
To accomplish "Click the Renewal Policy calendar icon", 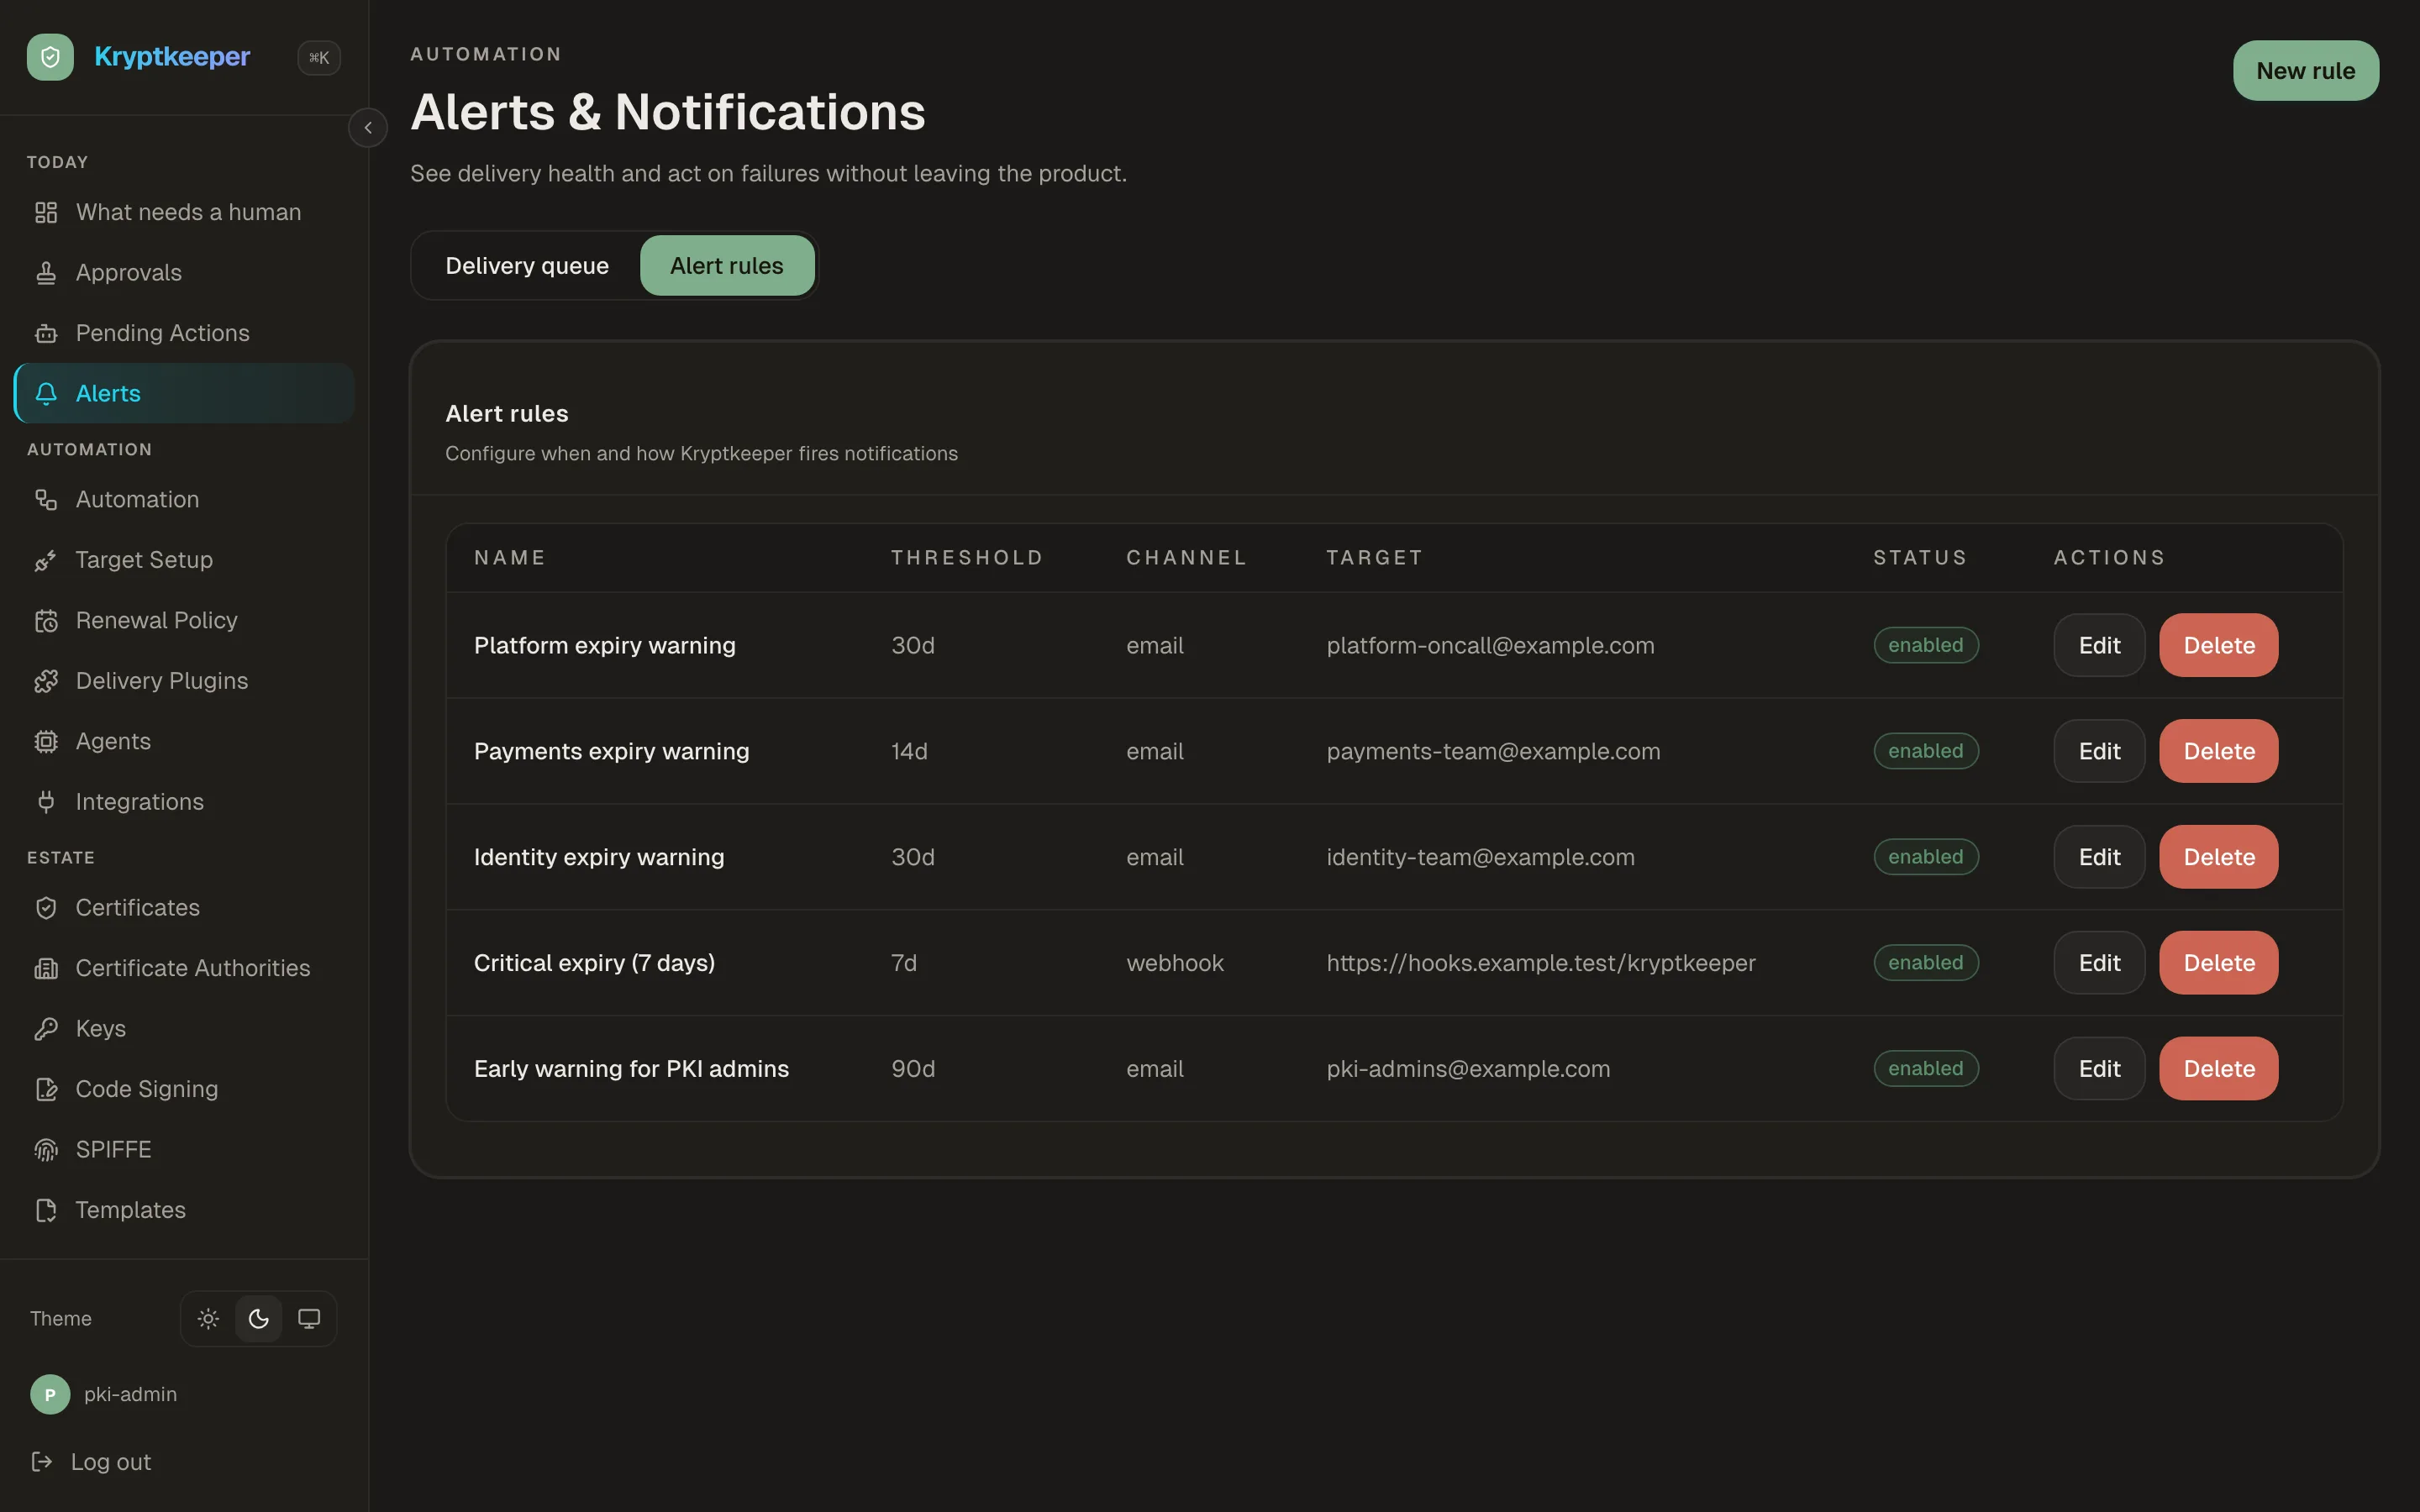I will (x=46, y=620).
